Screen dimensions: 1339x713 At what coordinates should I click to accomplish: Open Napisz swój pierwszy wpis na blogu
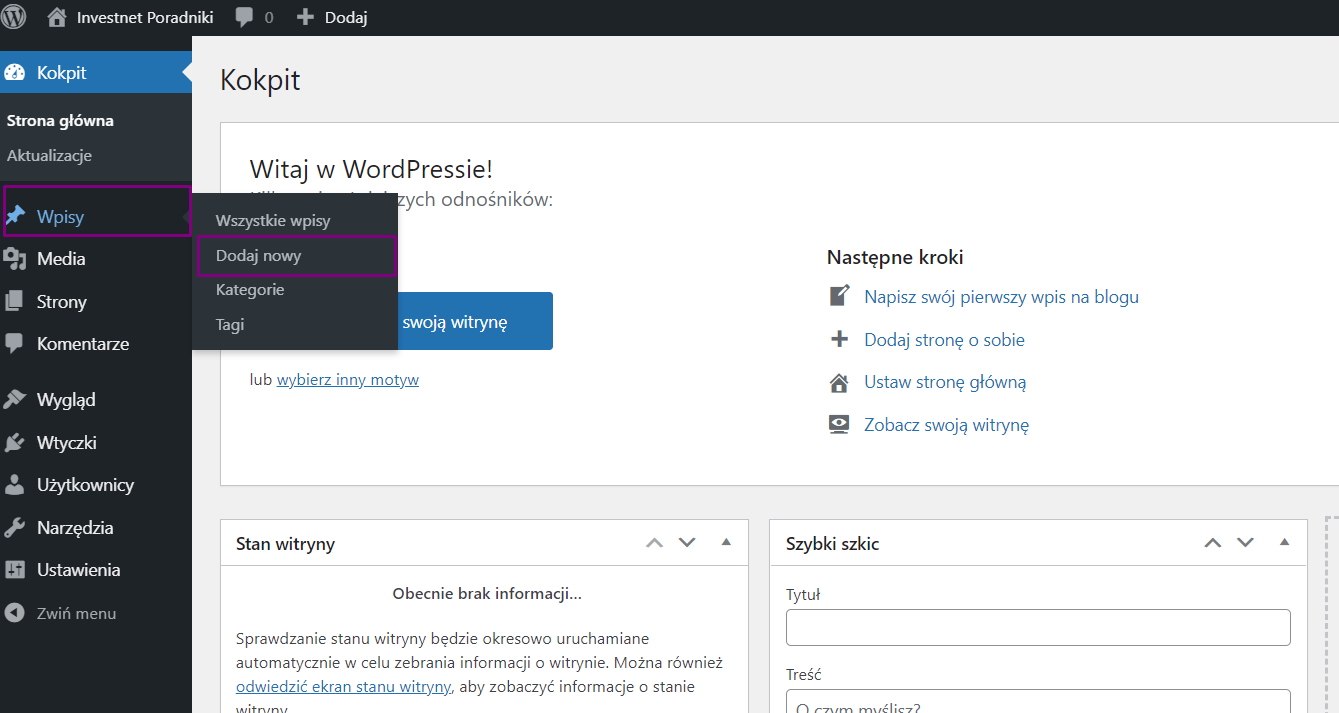1001,297
